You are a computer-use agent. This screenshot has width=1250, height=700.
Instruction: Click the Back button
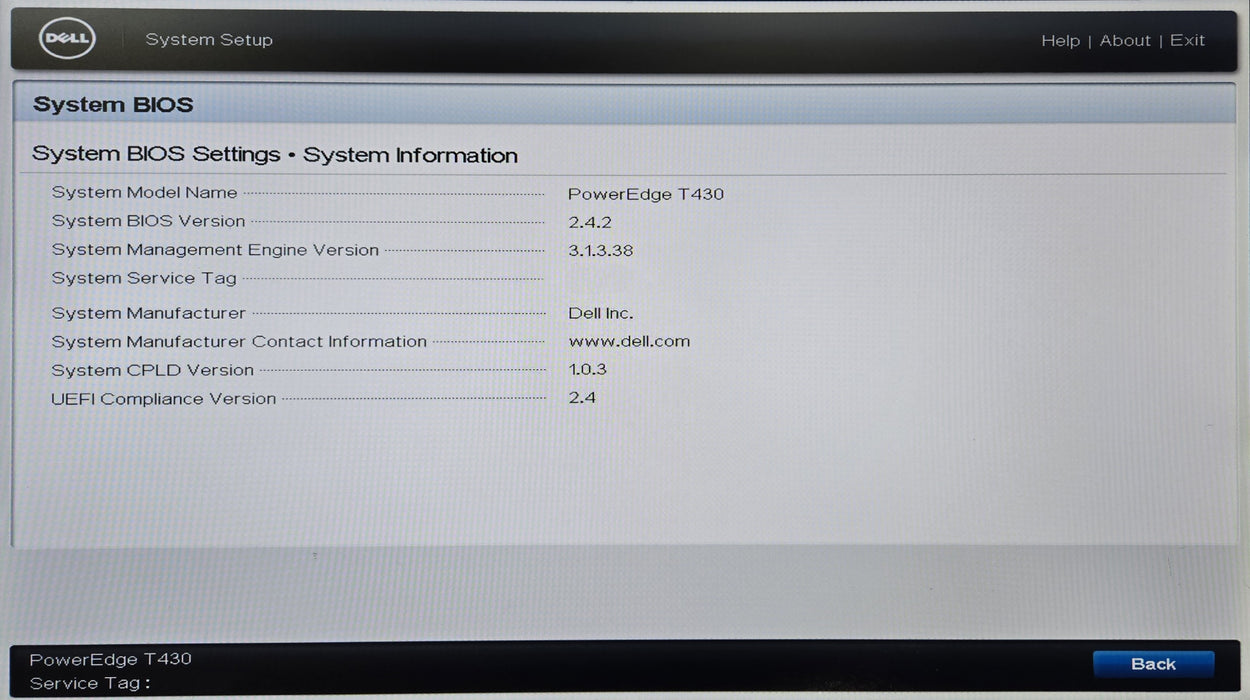pos(1153,664)
